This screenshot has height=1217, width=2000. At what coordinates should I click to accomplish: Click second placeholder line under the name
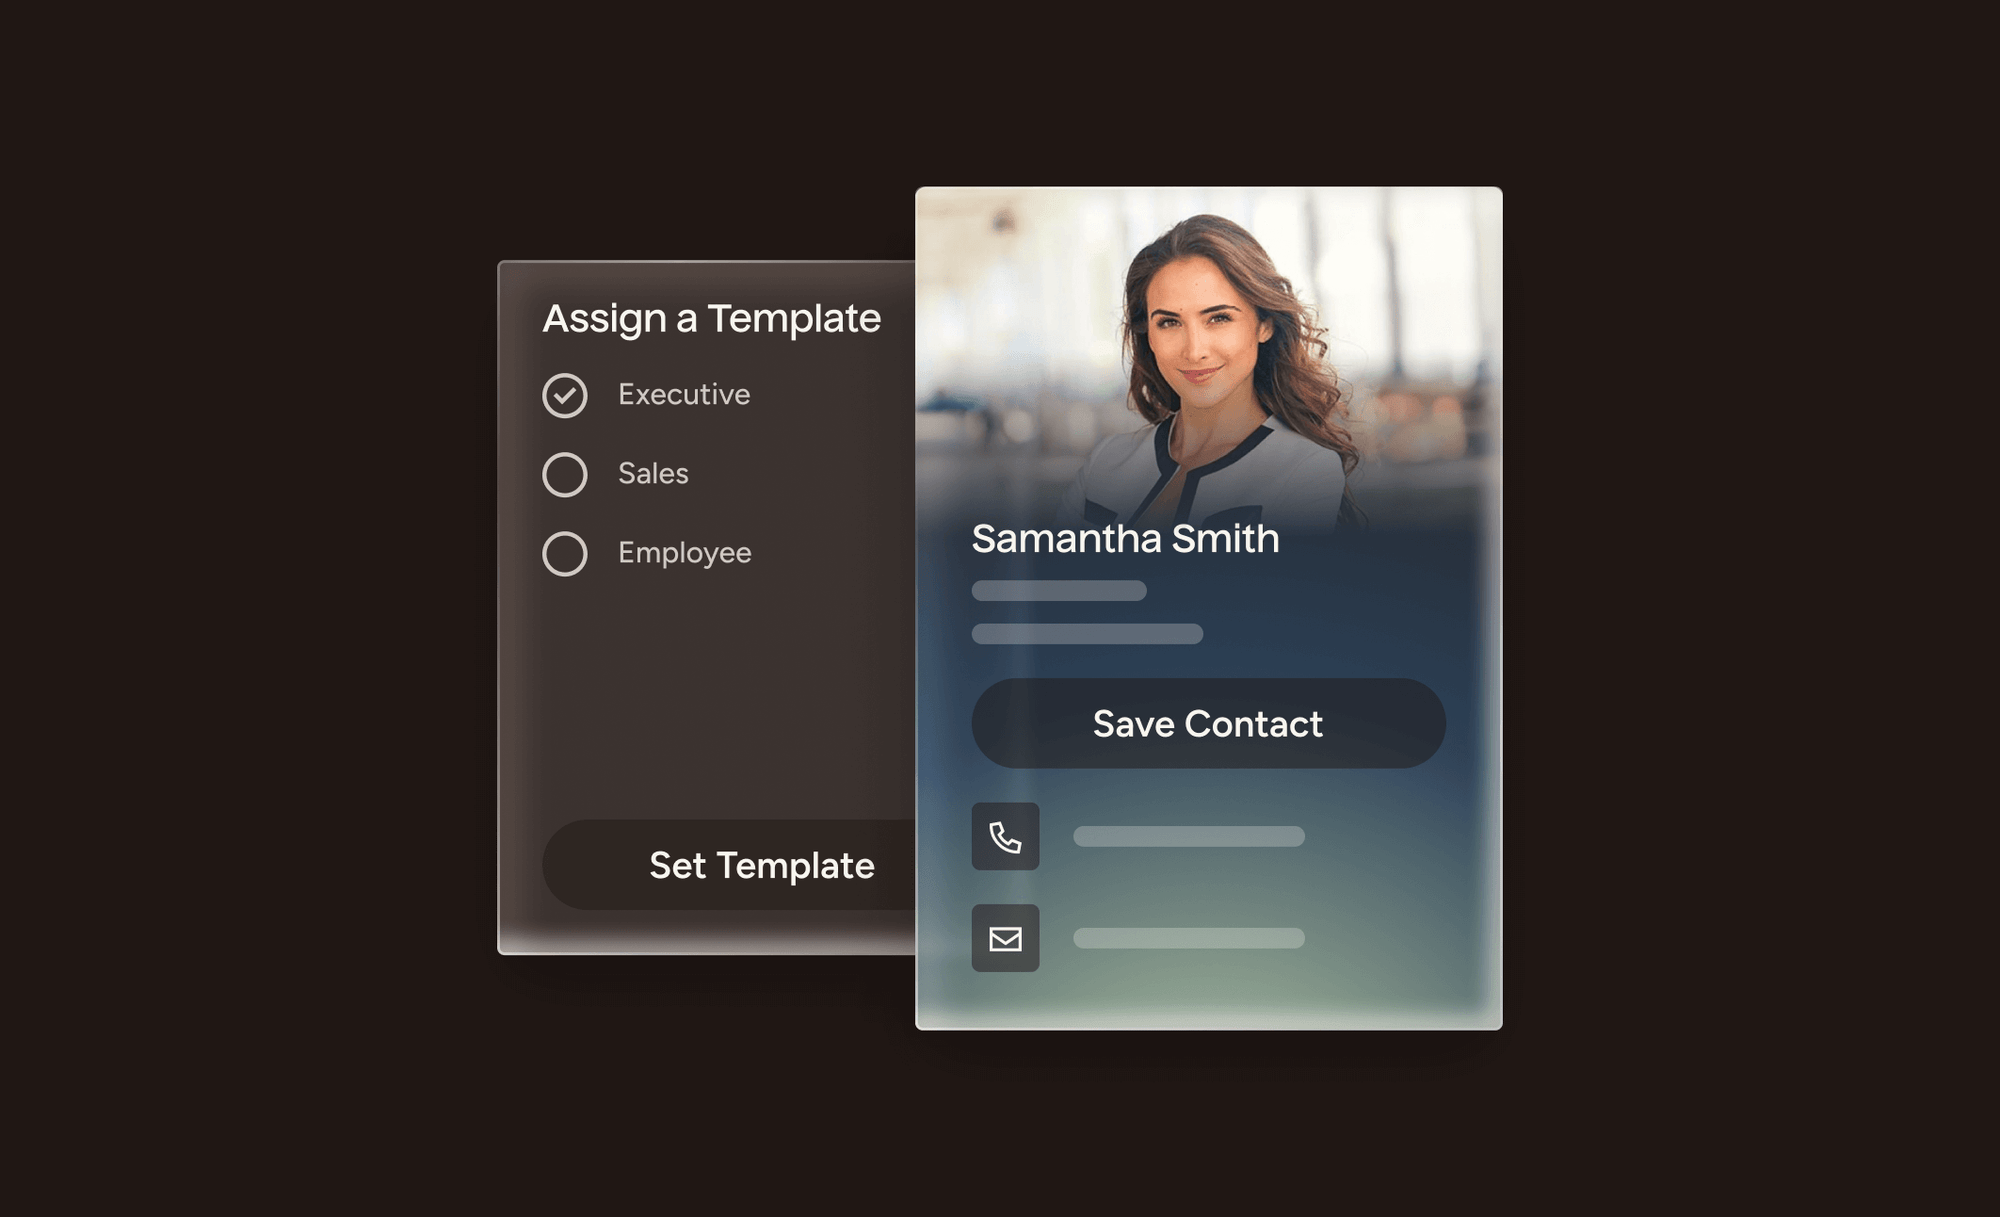[1087, 633]
